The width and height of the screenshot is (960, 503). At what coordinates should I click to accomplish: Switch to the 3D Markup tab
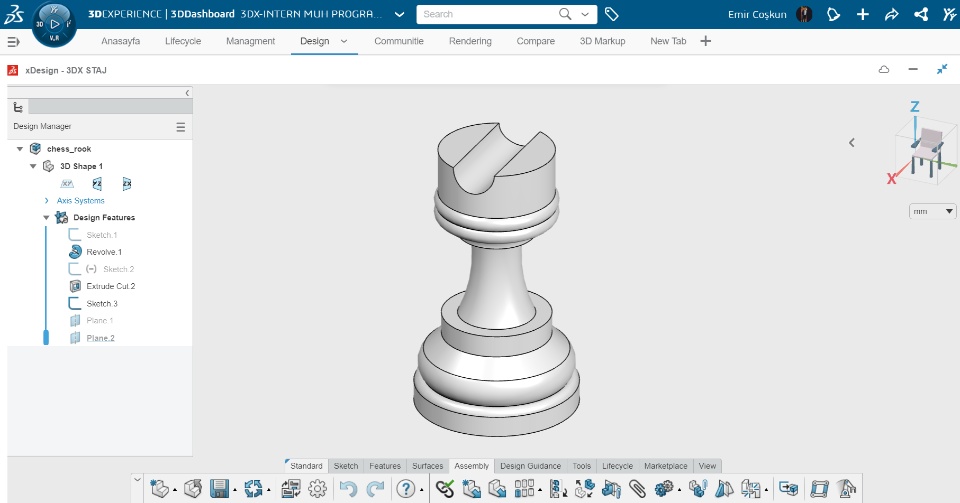pos(602,41)
